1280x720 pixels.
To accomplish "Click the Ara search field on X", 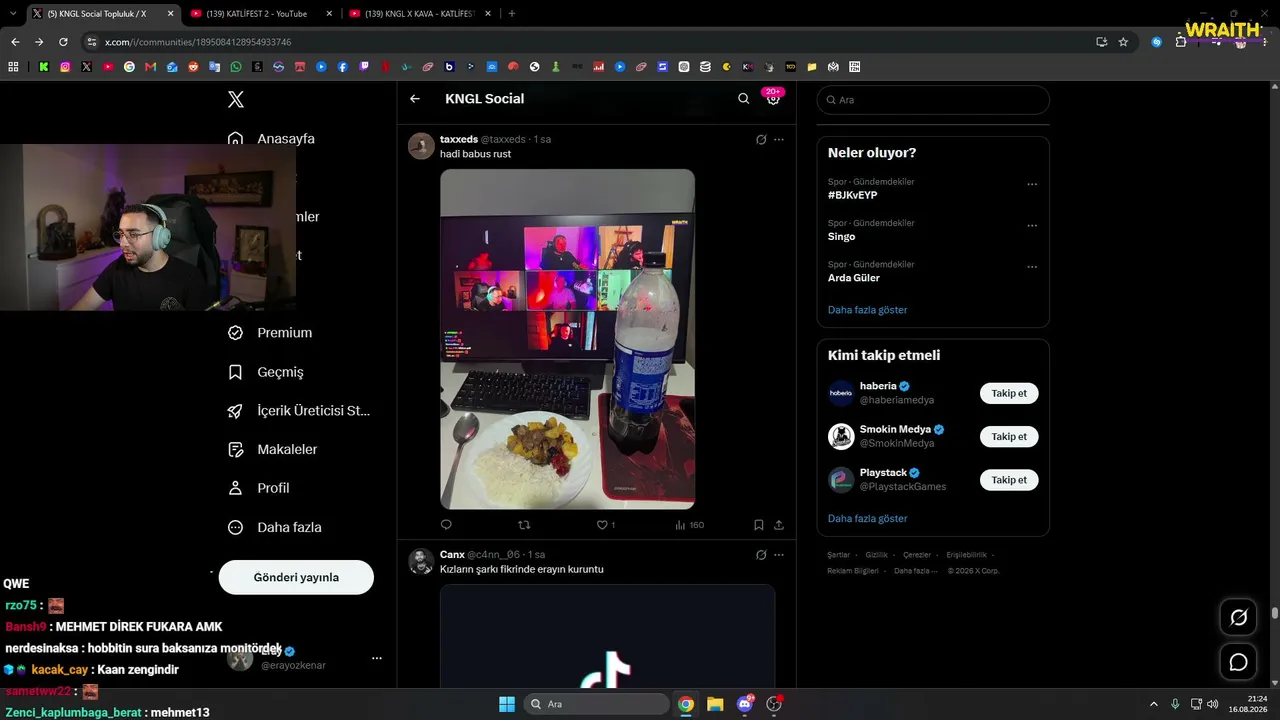I will (x=933, y=100).
